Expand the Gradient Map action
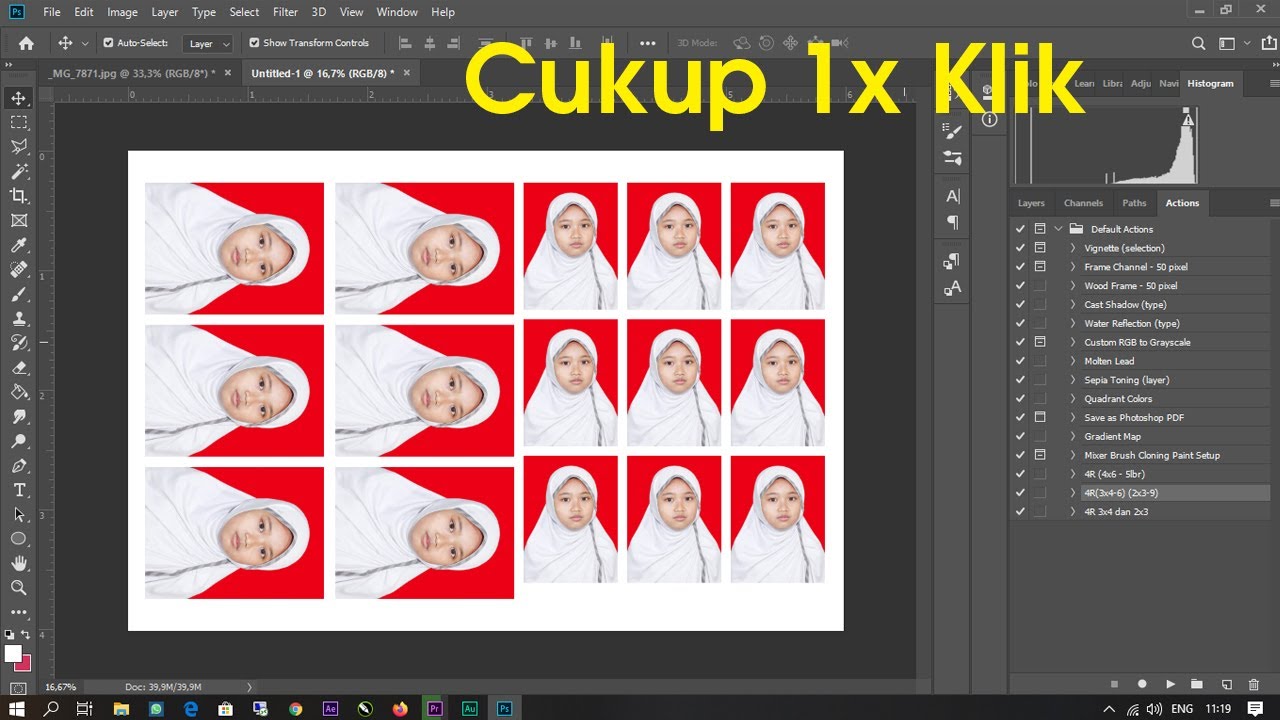The height and width of the screenshot is (720, 1280). coord(1073,436)
